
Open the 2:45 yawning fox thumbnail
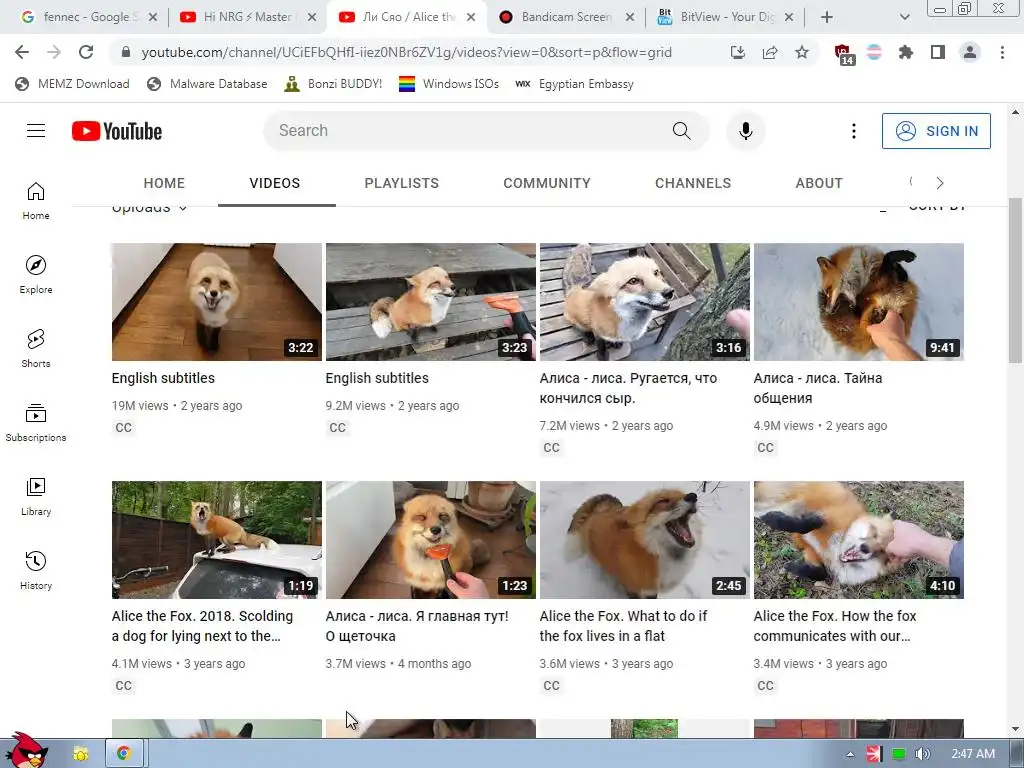point(645,540)
